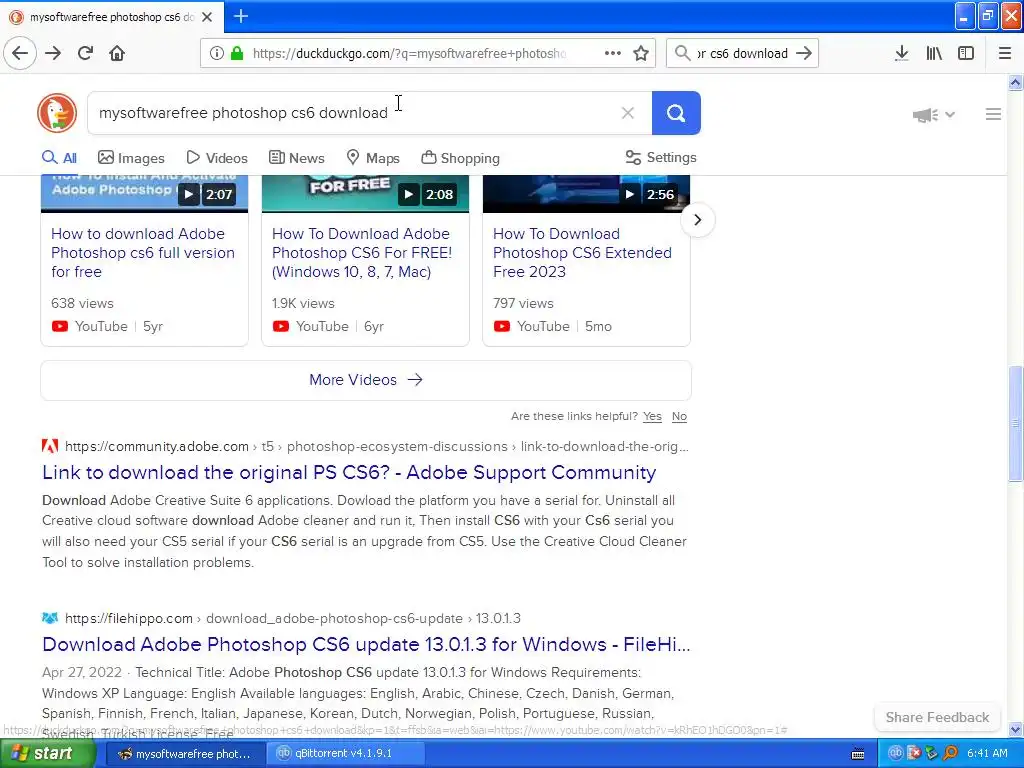This screenshot has height=768, width=1024.
Task: Play the 2:07 video thumbnail
Action: [144, 193]
